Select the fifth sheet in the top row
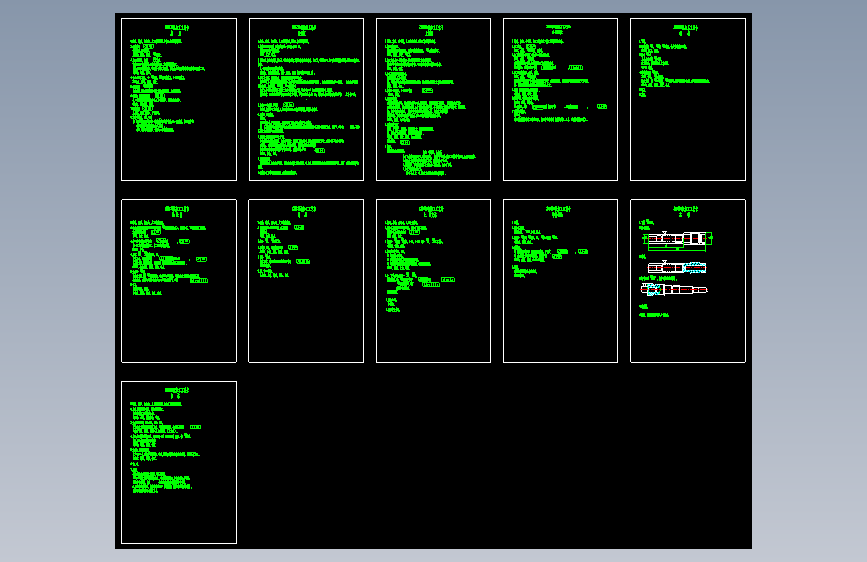This screenshot has width=867, height=562. tap(688, 100)
